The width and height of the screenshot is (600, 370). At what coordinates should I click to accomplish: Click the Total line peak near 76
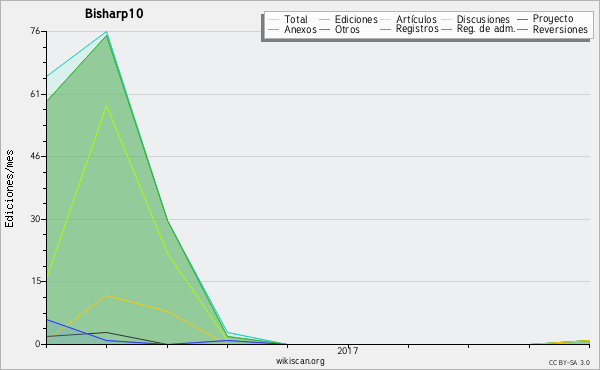click(x=106, y=32)
